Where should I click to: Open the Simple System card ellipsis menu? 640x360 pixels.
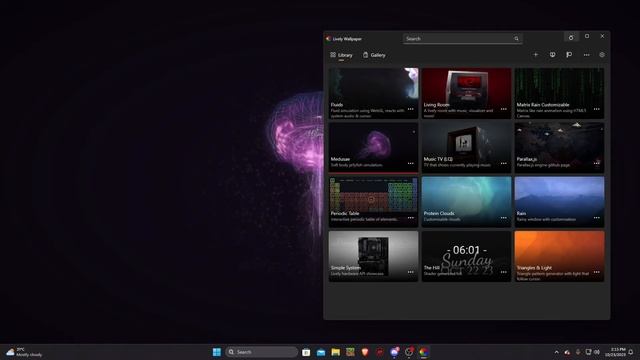411,272
